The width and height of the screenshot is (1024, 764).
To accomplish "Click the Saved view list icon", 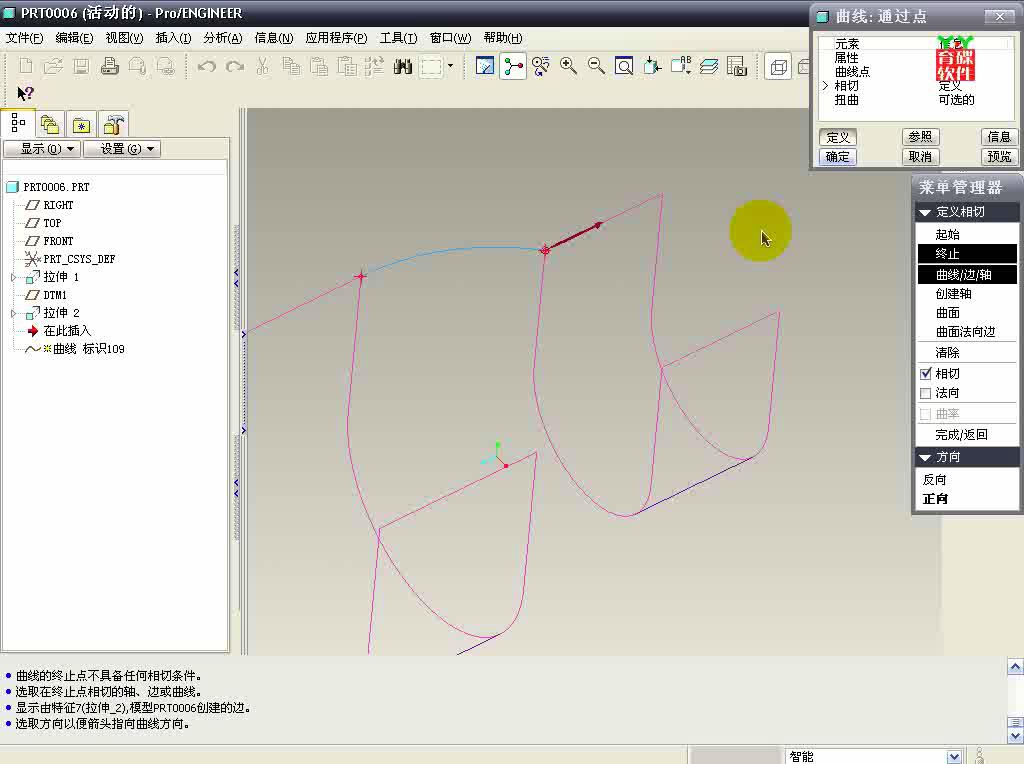I will point(680,66).
